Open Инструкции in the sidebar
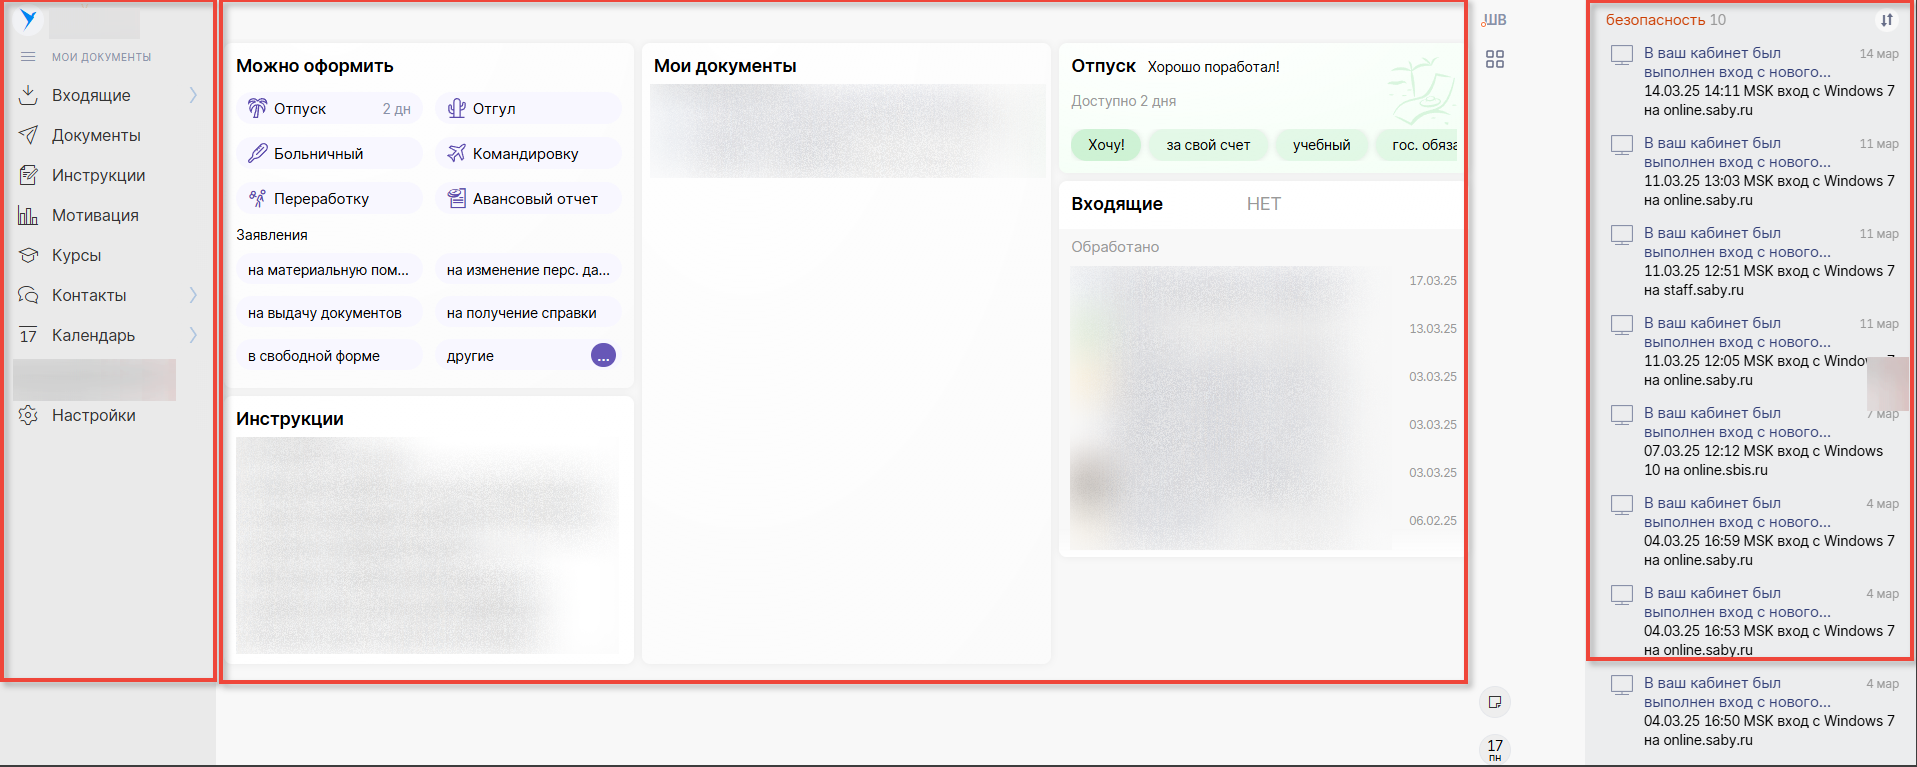1917x767 pixels. click(98, 175)
